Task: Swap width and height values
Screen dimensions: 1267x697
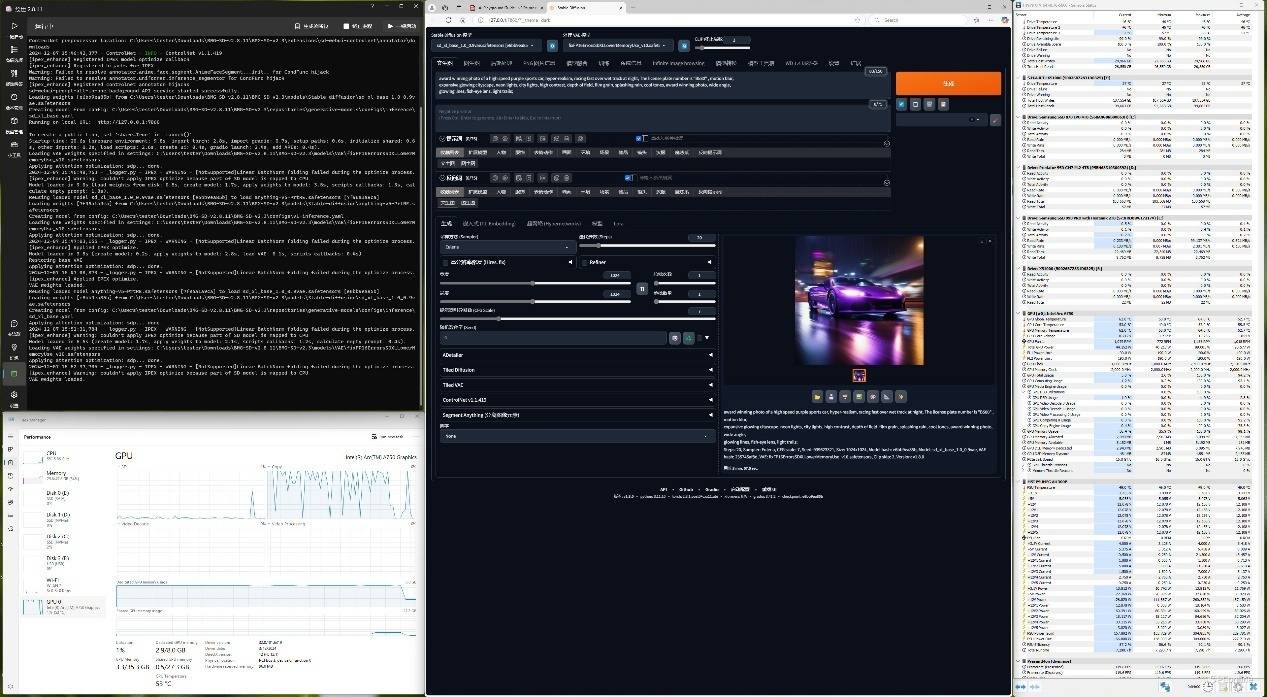Action: (x=642, y=289)
